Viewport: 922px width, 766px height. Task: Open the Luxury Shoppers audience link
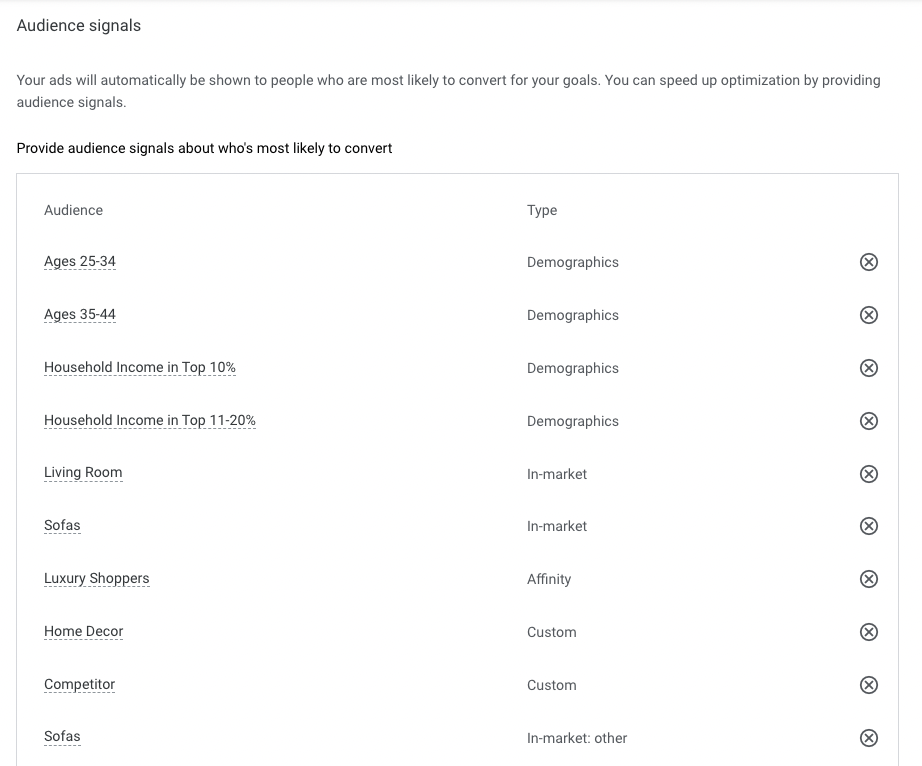coord(96,578)
